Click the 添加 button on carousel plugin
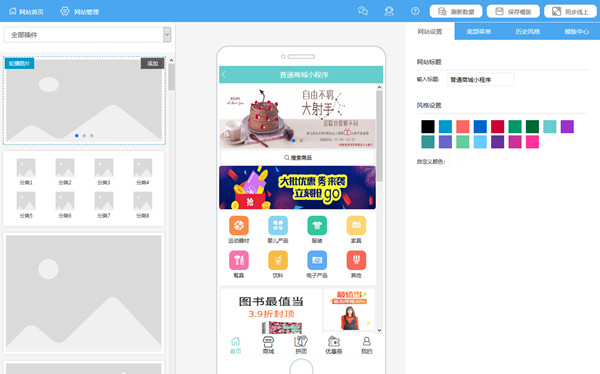The width and height of the screenshot is (600, 374). 152,64
